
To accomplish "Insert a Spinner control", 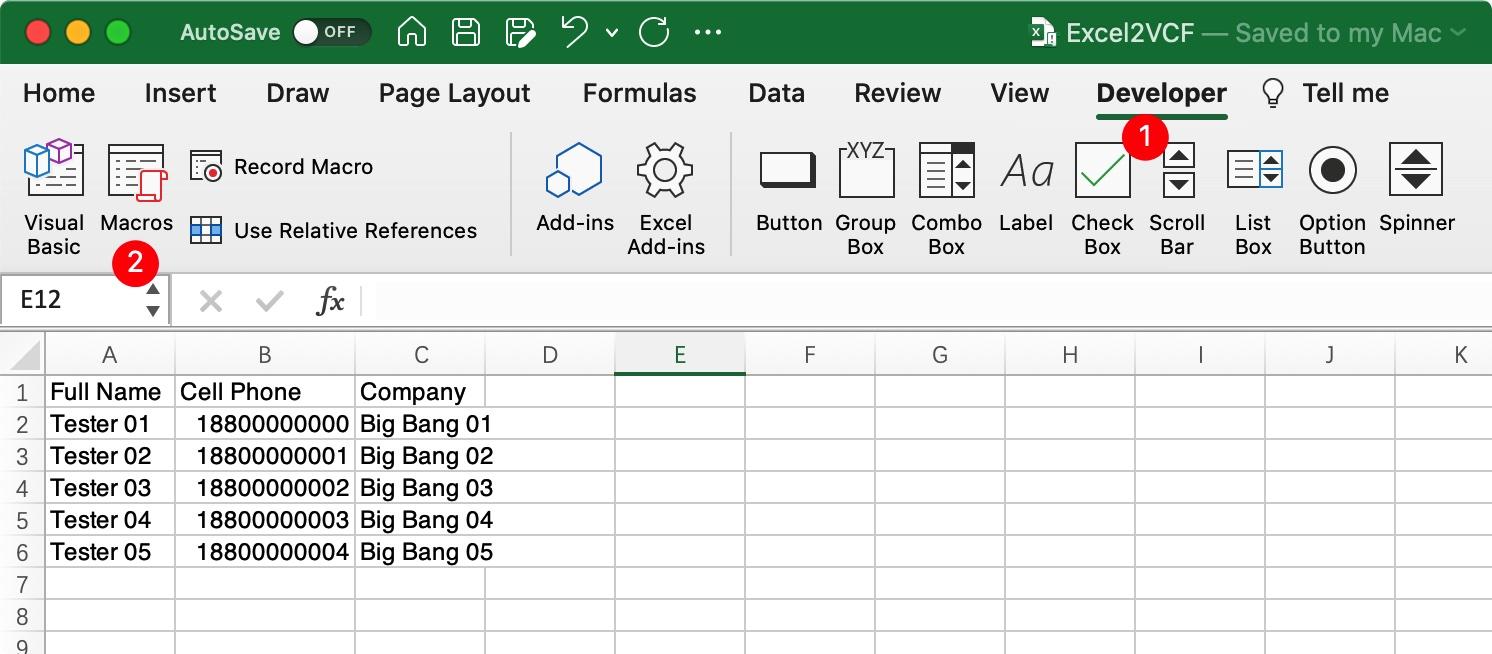I will (1416, 170).
